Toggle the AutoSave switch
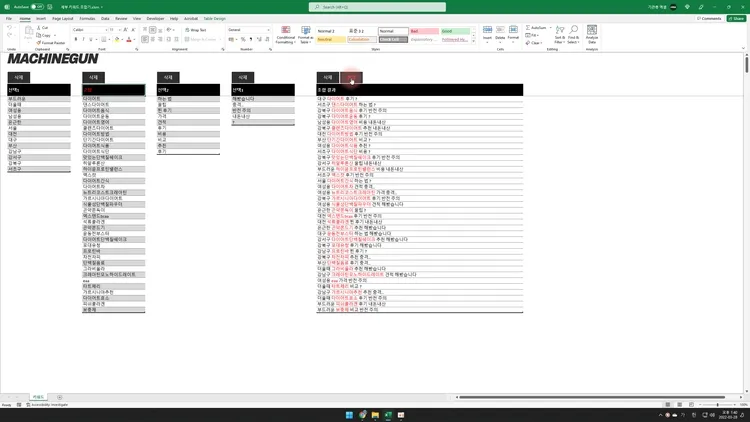This screenshot has width=750, height=422. [37, 6]
